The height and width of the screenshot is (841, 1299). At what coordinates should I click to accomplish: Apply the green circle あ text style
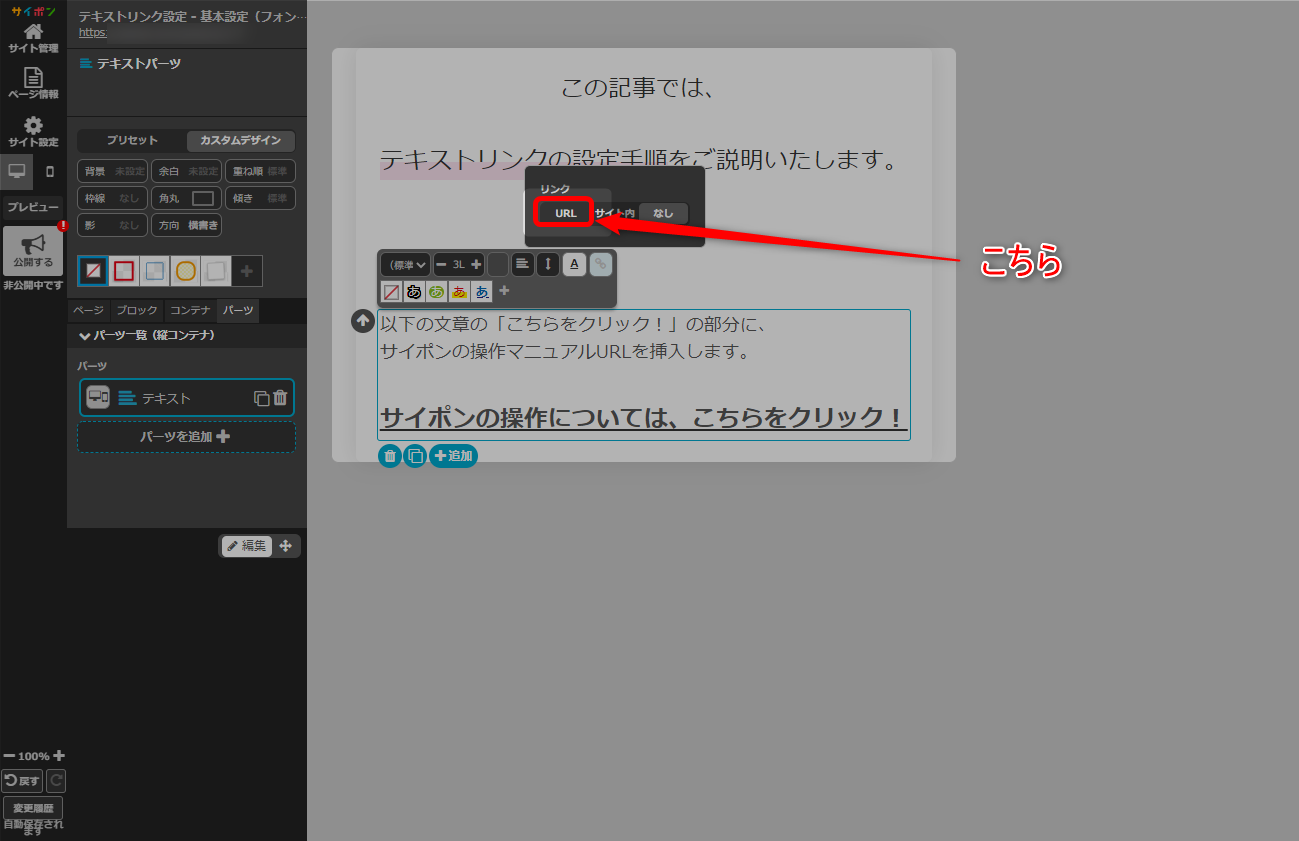click(x=437, y=292)
